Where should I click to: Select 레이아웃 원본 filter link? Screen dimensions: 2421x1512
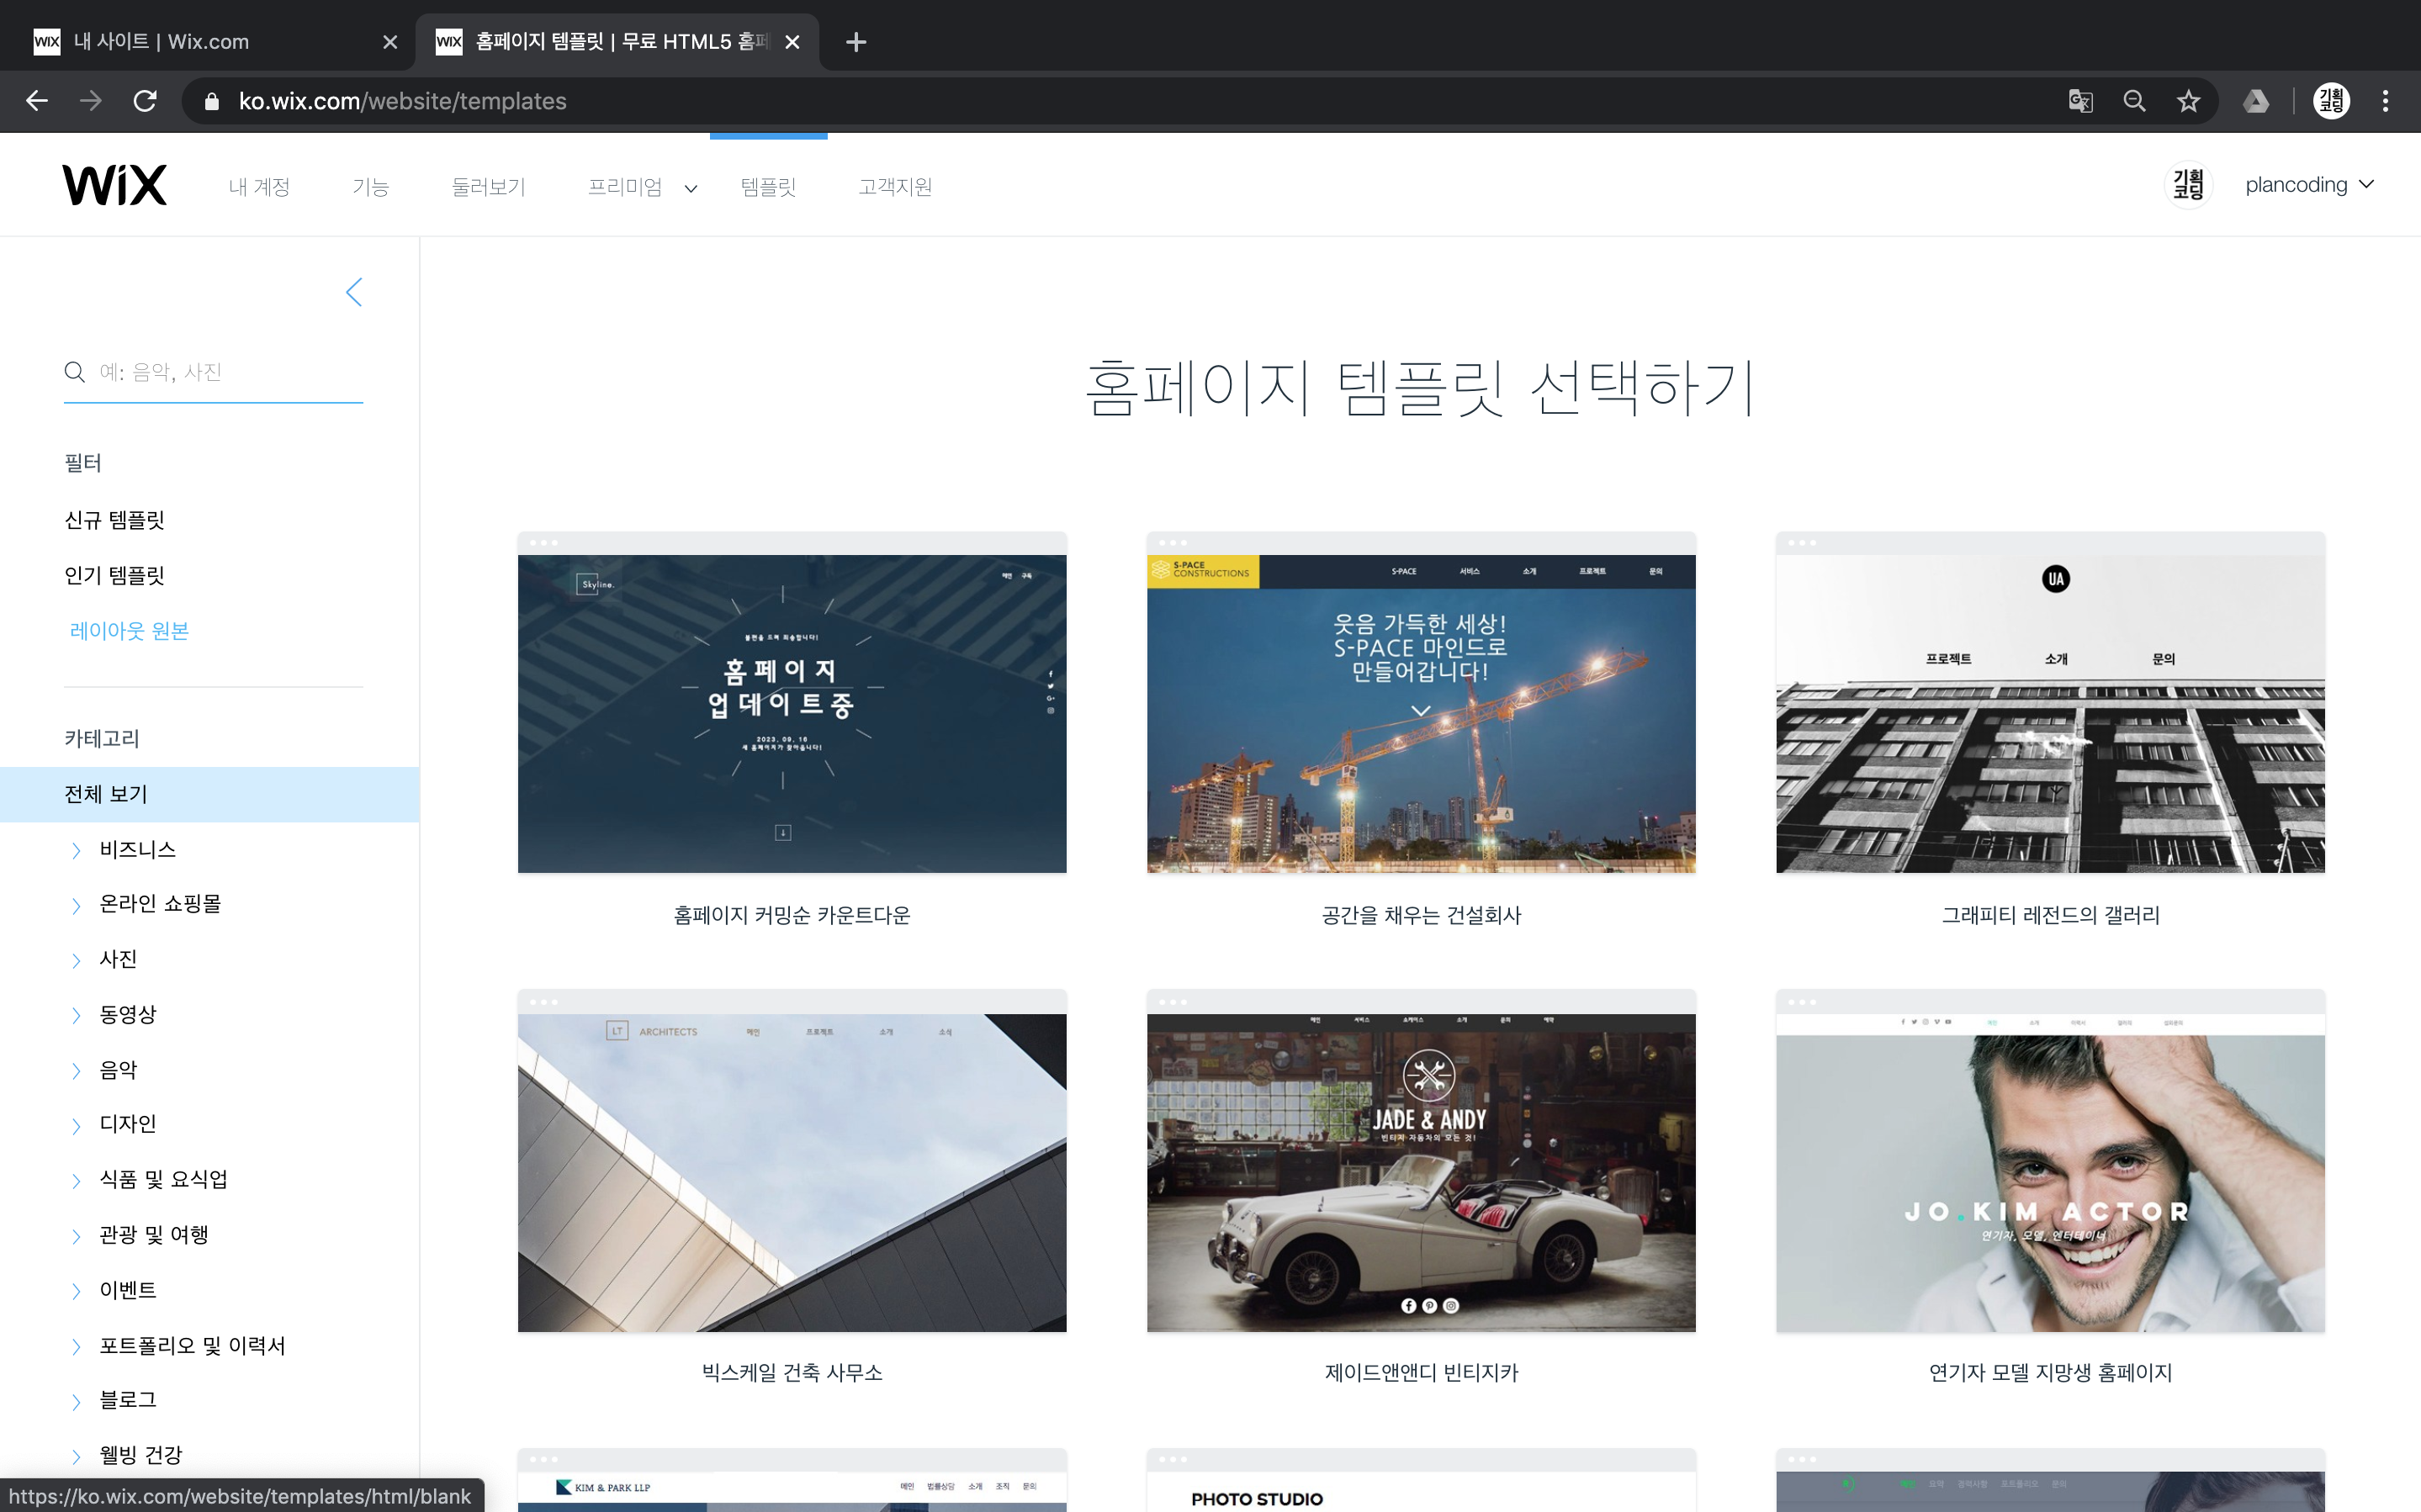click(129, 631)
